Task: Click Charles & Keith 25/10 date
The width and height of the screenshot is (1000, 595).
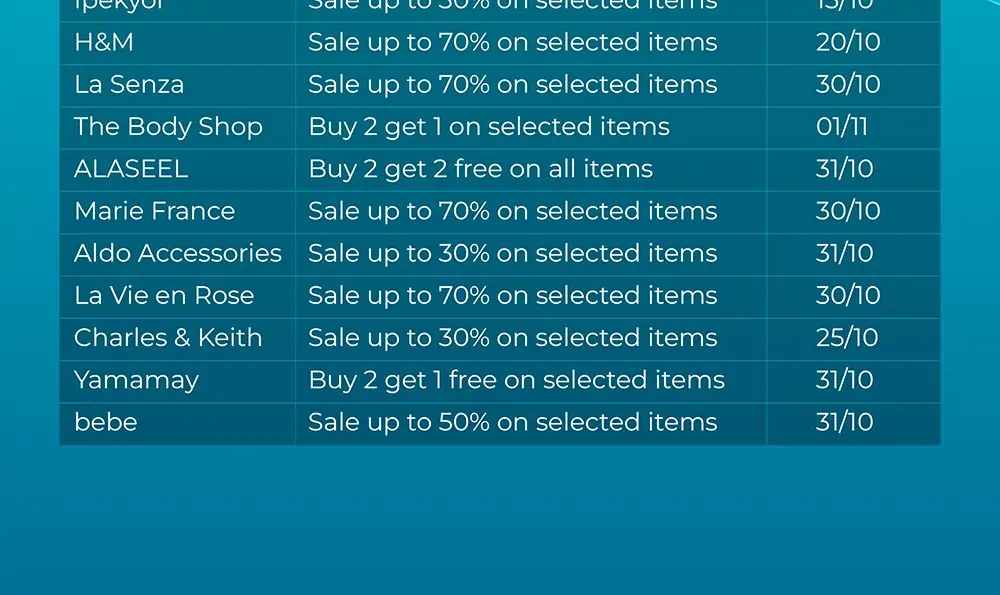Action: 847,337
